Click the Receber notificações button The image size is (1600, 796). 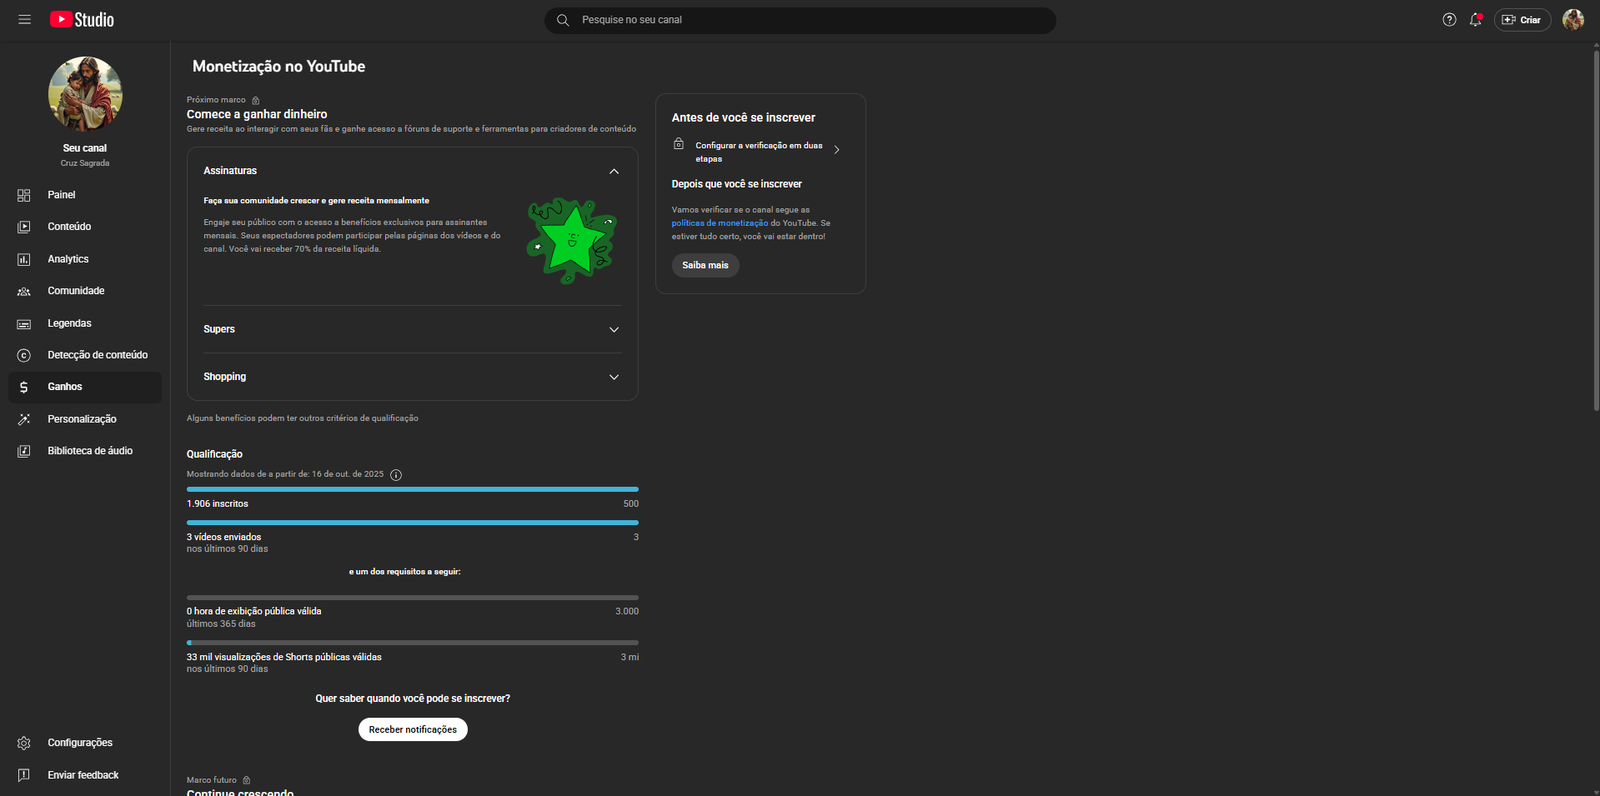pyautogui.click(x=413, y=730)
